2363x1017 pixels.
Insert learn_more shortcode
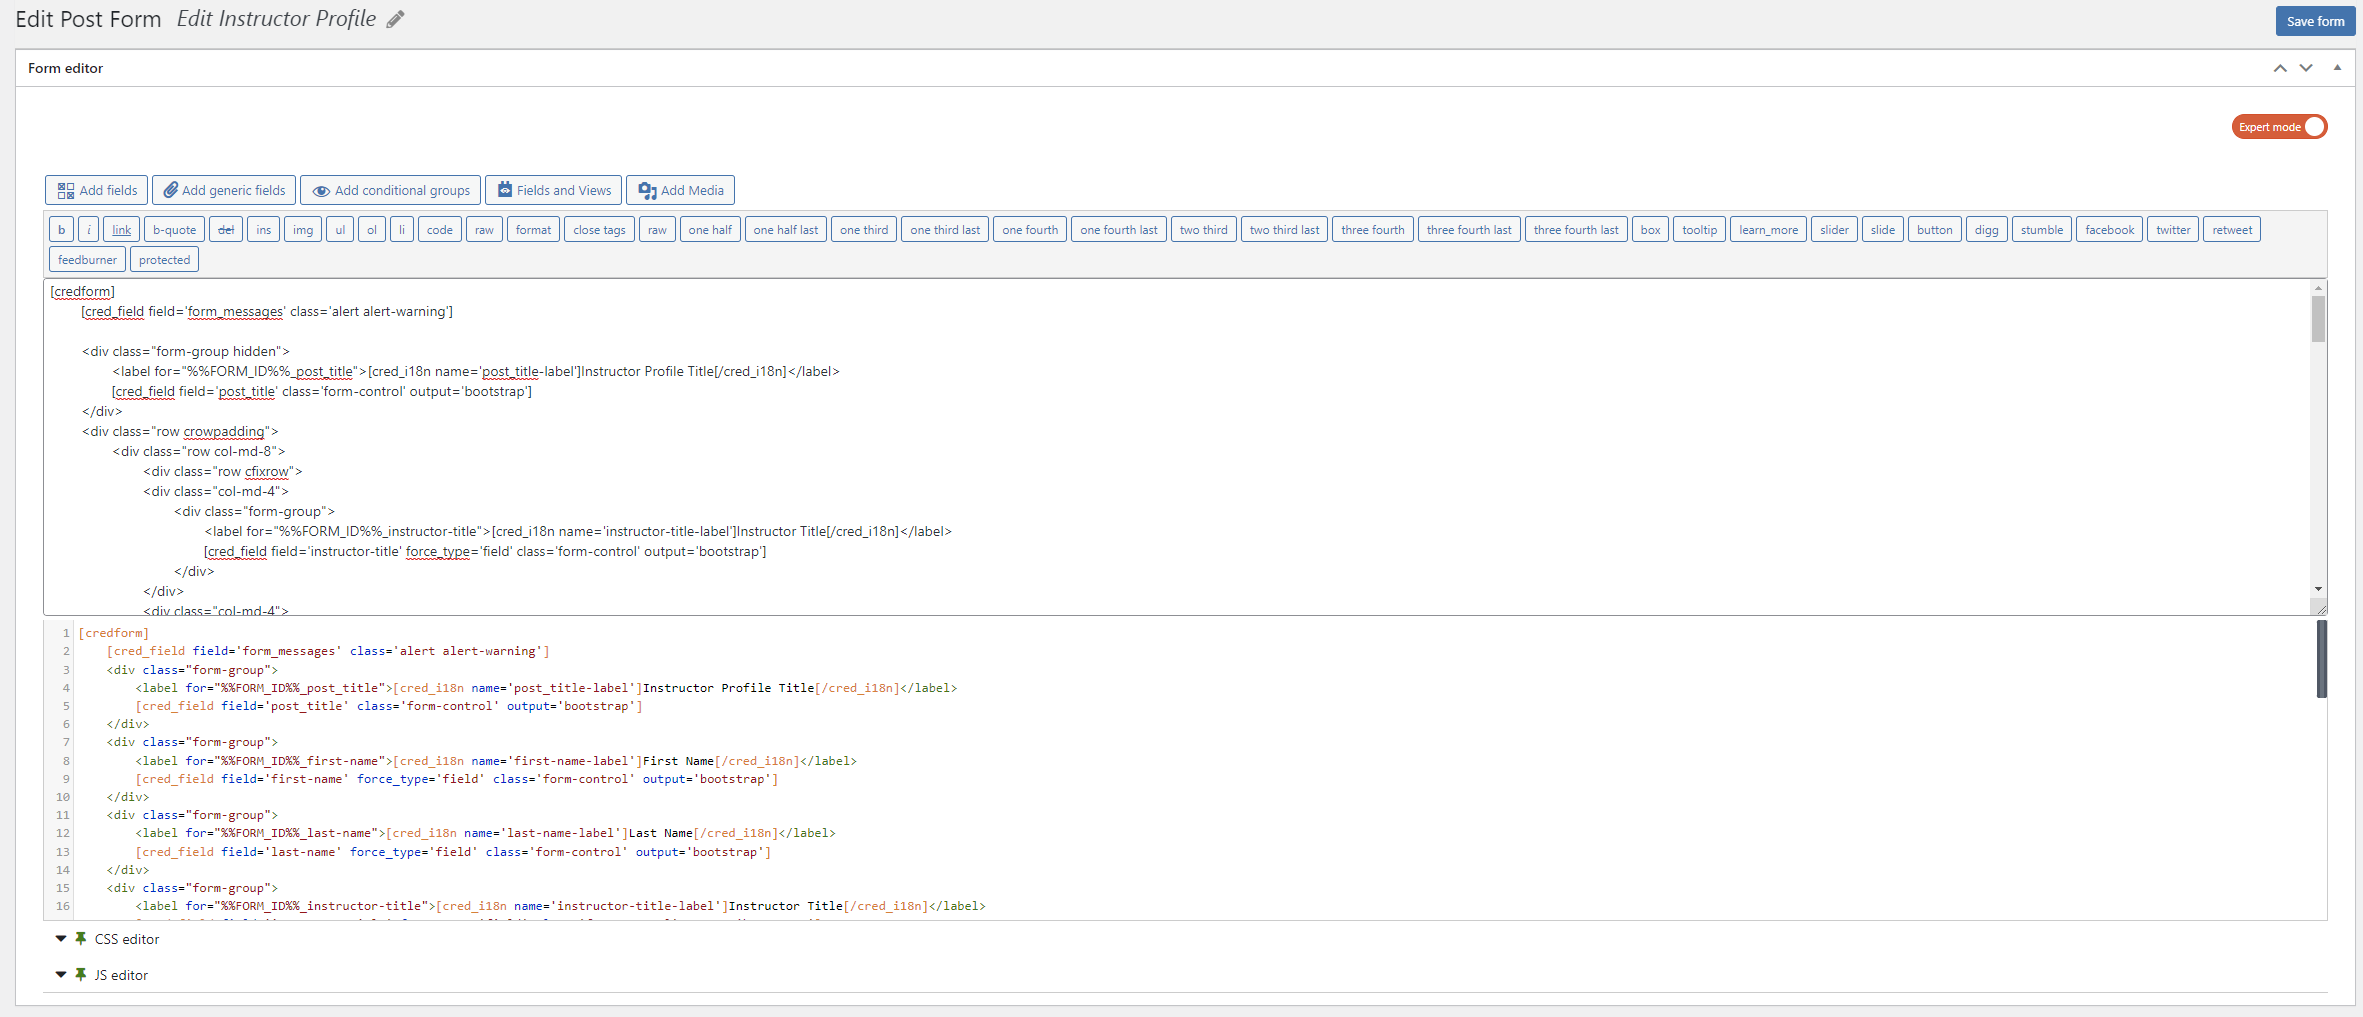click(x=1769, y=230)
